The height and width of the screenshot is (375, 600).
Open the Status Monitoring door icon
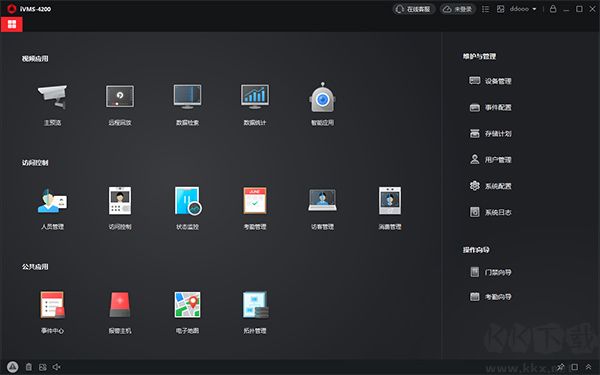(188, 201)
